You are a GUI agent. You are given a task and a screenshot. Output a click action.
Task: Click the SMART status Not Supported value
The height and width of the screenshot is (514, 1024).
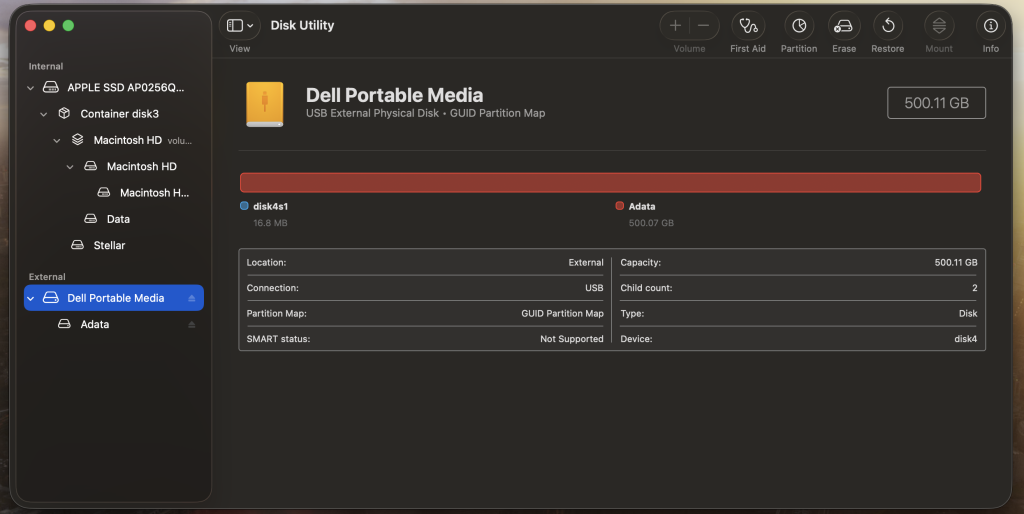pyautogui.click(x=571, y=339)
